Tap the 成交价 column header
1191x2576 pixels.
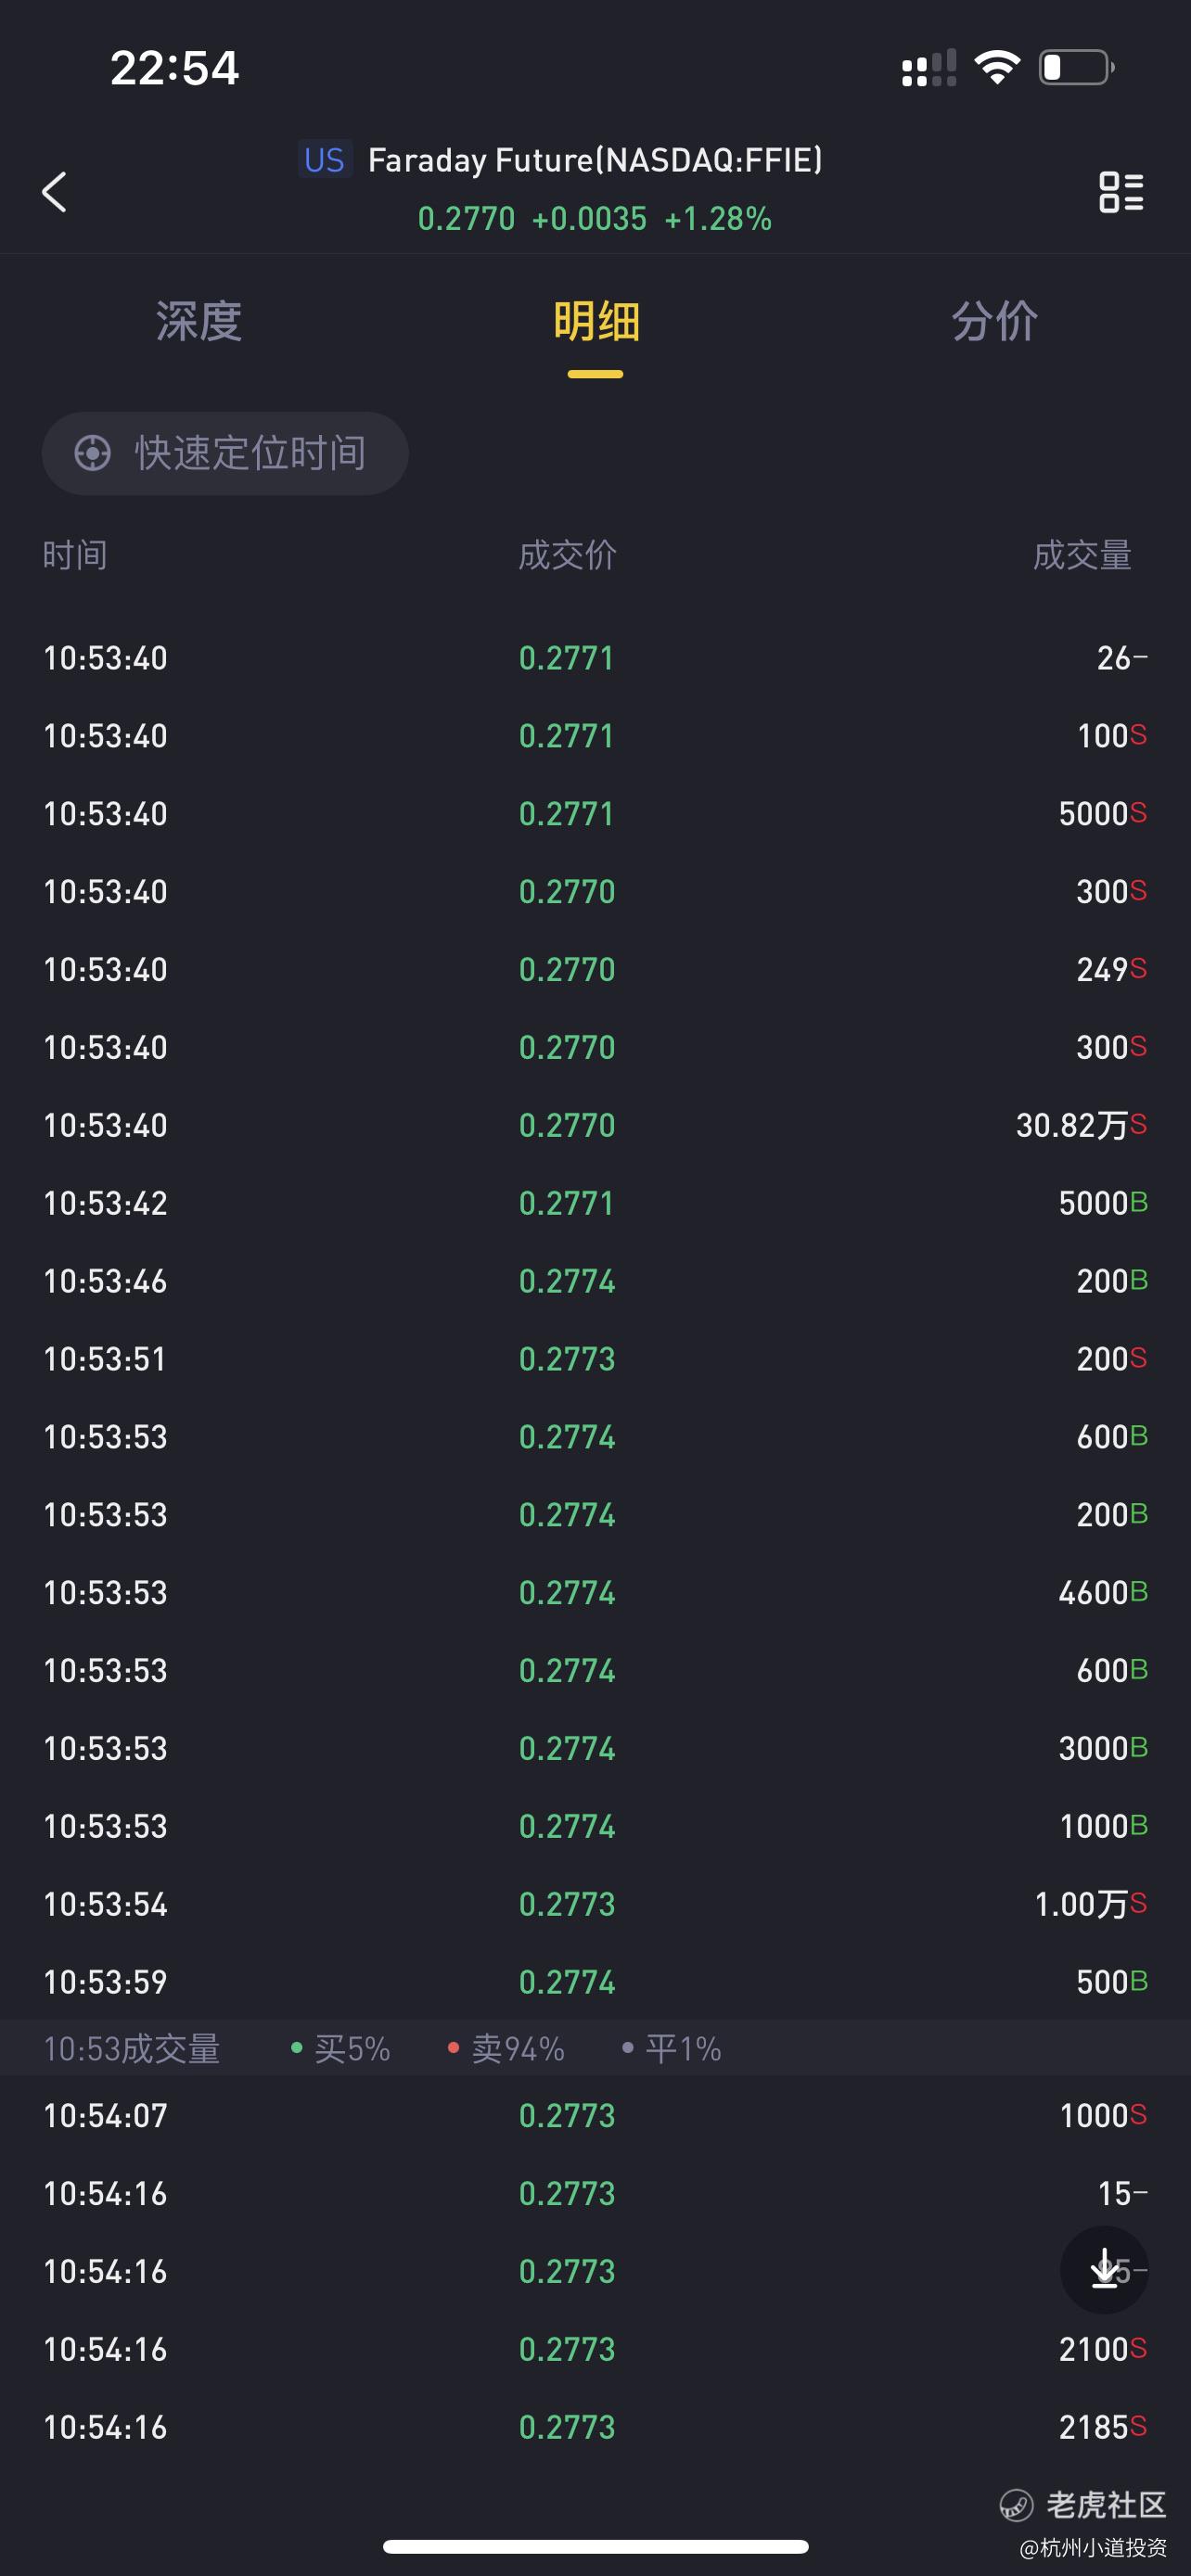(x=567, y=555)
